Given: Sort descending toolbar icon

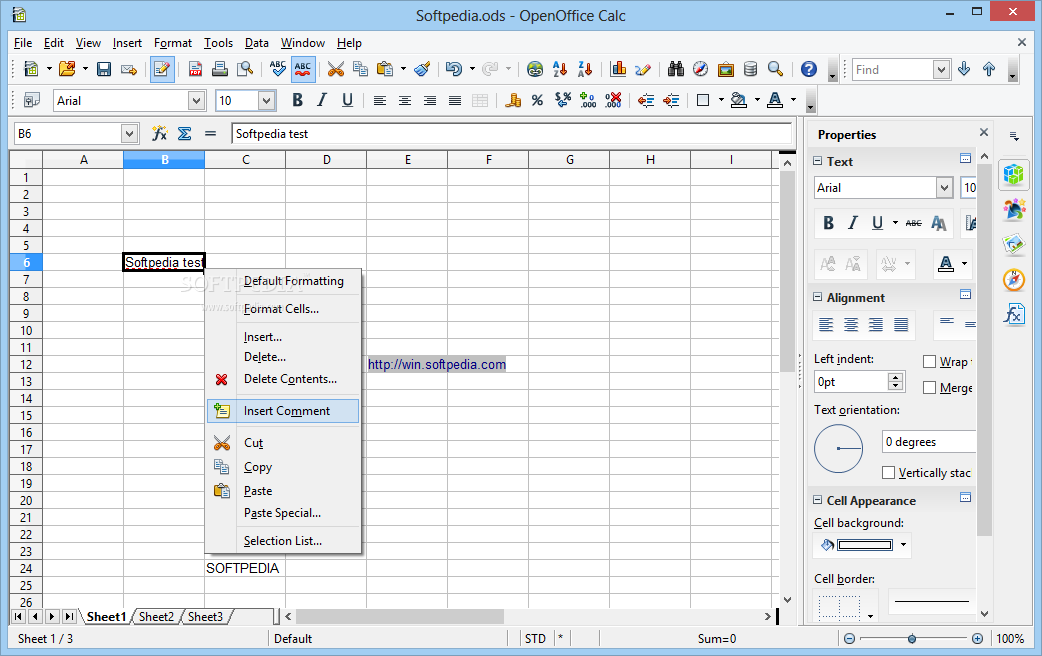Looking at the screenshot, I should pyautogui.click(x=585, y=69).
